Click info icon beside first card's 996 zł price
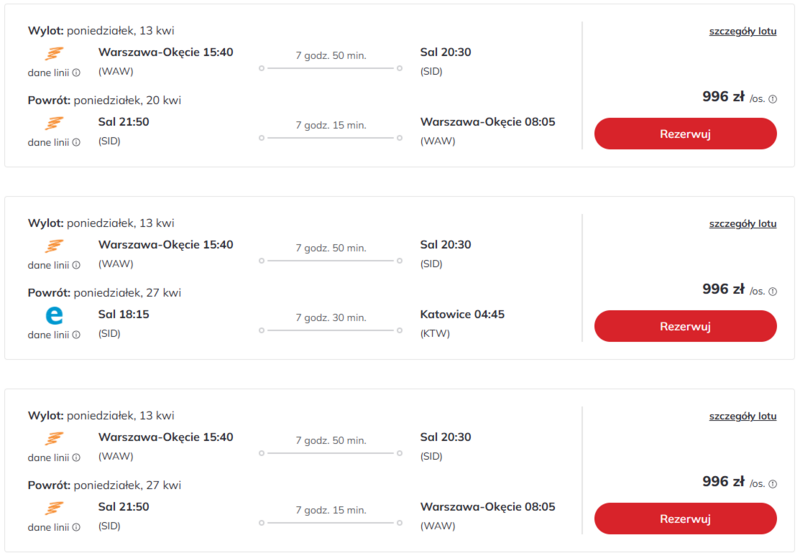The height and width of the screenshot is (553, 800). (773, 99)
